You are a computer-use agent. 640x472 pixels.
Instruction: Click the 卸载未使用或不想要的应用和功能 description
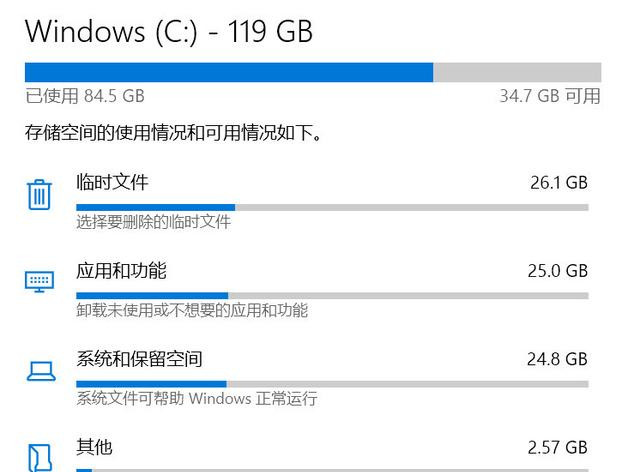(192, 310)
